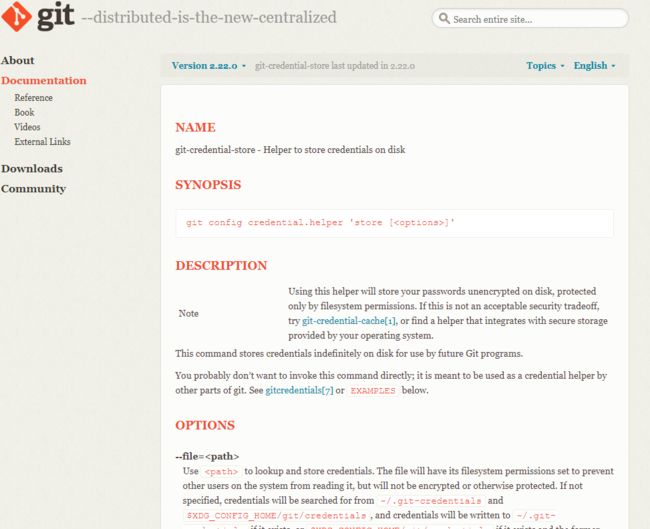This screenshot has width=650, height=529.
Task: Open the Book link in sidebar
Action: [24, 112]
